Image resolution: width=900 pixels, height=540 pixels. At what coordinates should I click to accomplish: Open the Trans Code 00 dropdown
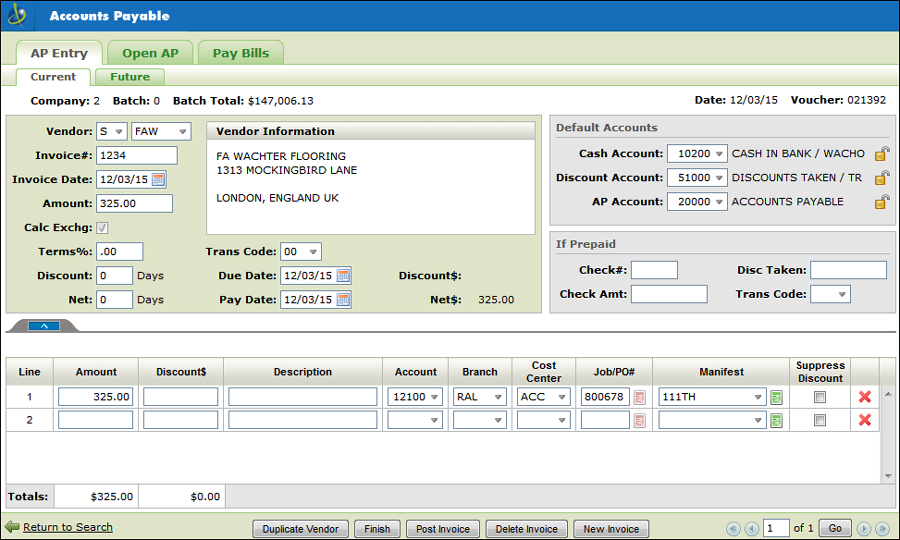coord(300,252)
